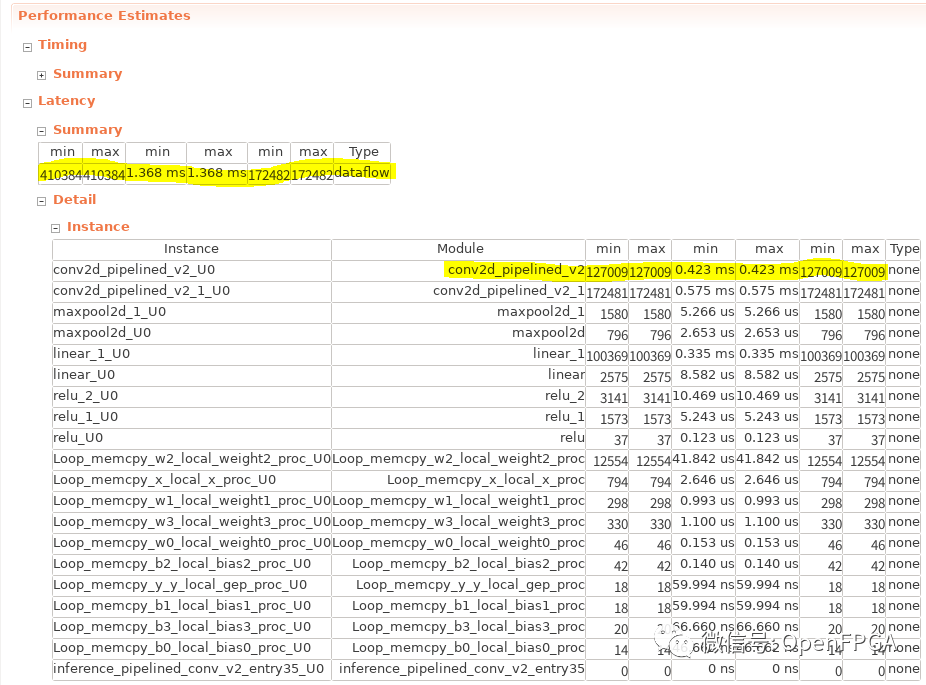Collapse the Latency section
The image size is (926, 685).
click(27, 103)
